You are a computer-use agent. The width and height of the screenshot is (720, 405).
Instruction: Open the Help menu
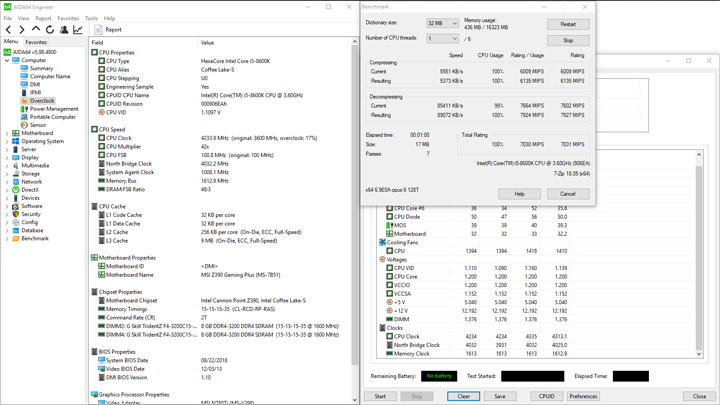pyautogui.click(x=109, y=18)
